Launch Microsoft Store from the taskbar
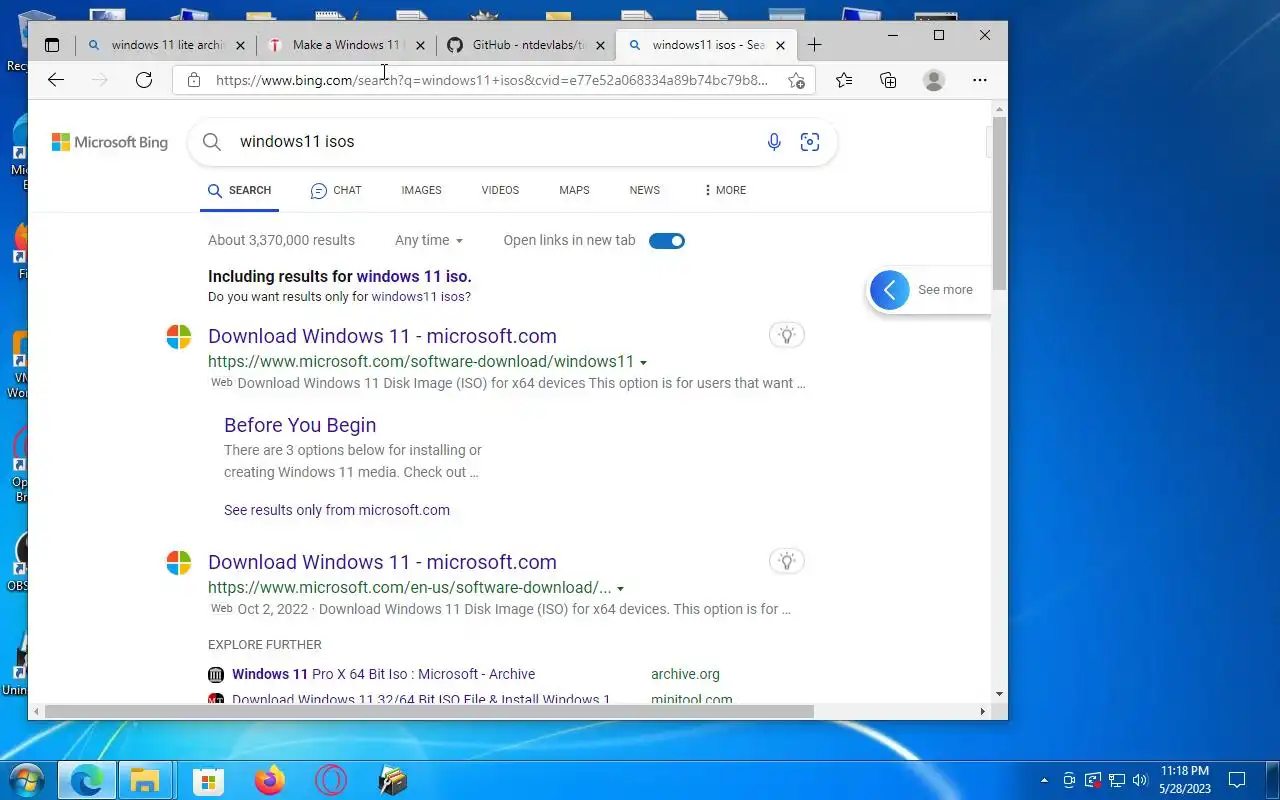 click(208, 780)
